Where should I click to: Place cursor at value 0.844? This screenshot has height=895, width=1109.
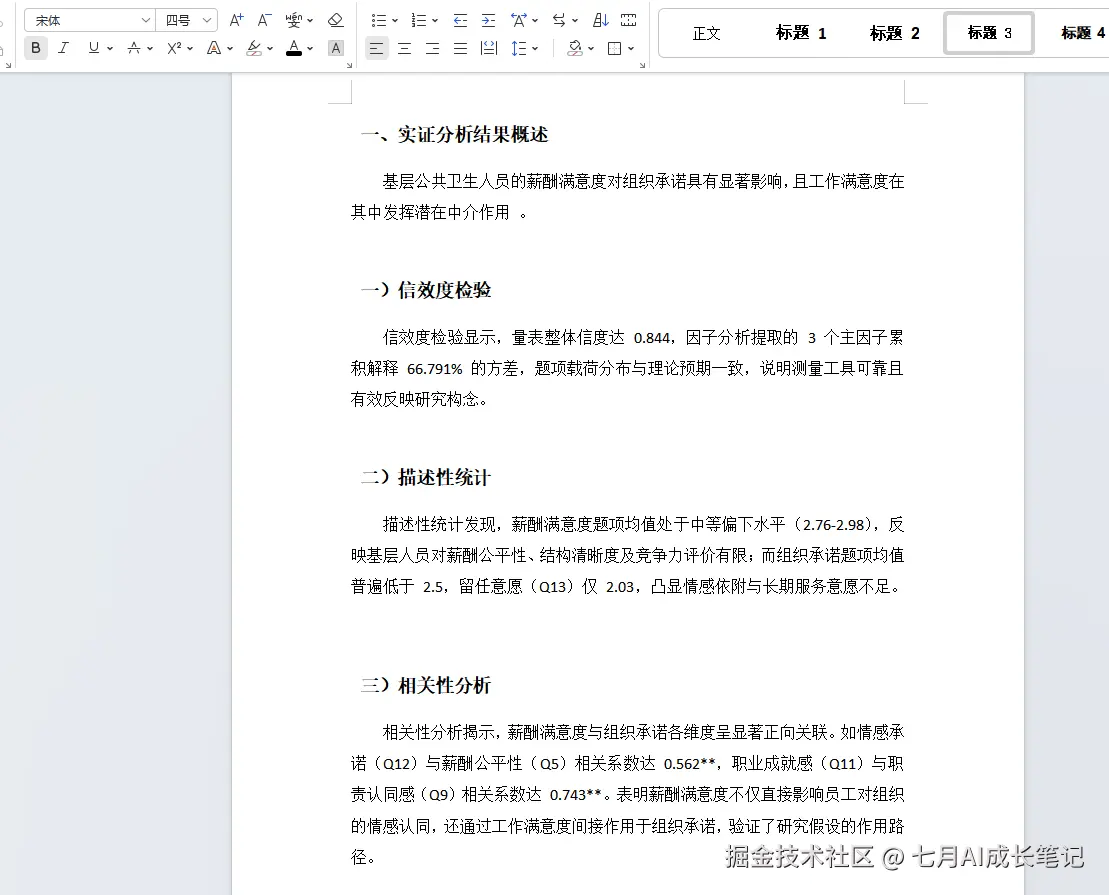[x=651, y=338]
